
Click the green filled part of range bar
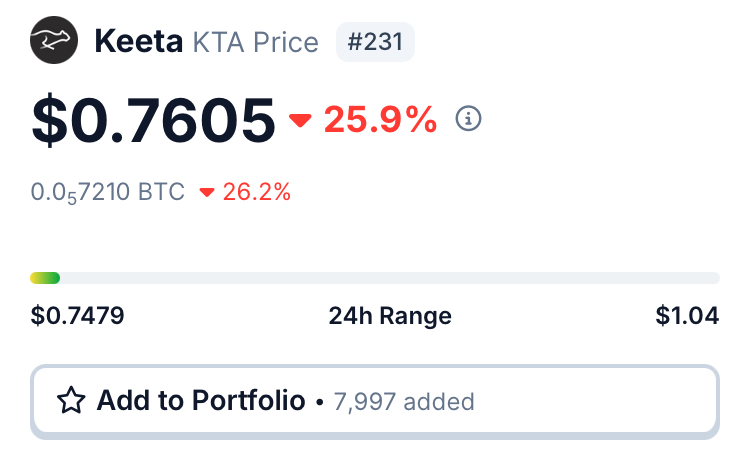coord(45,278)
